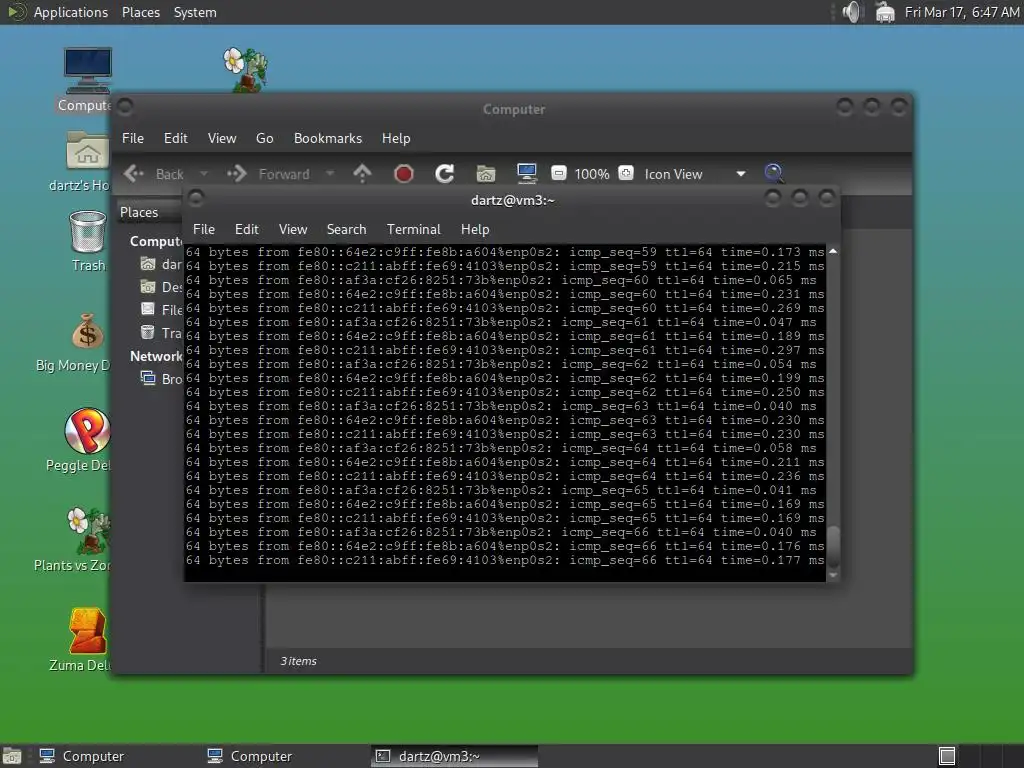Open View menu in terminal window

pyautogui.click(x=293, y=229)
